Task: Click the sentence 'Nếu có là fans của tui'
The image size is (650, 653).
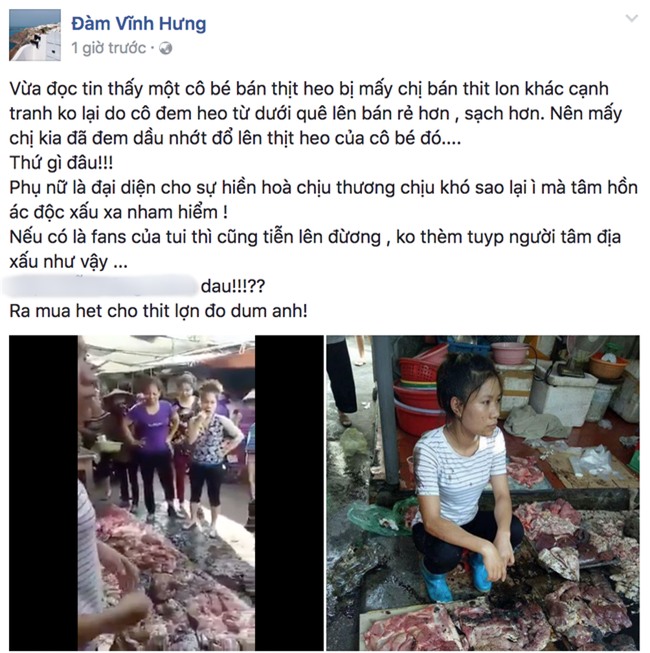Action: [315, 249]
